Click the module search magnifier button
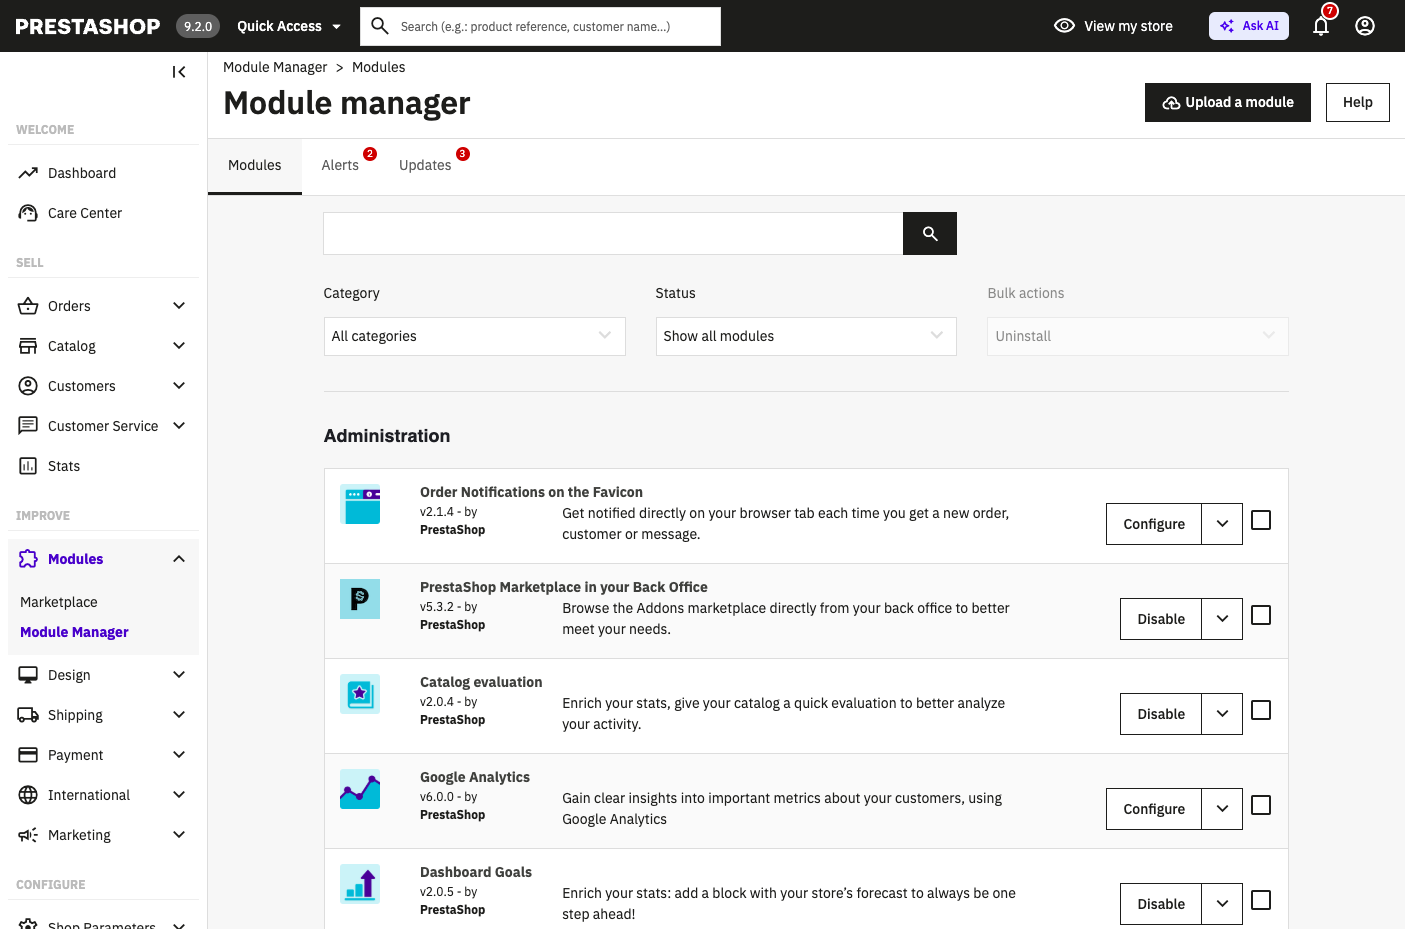Screen dimensions: 1405x929 930,233
